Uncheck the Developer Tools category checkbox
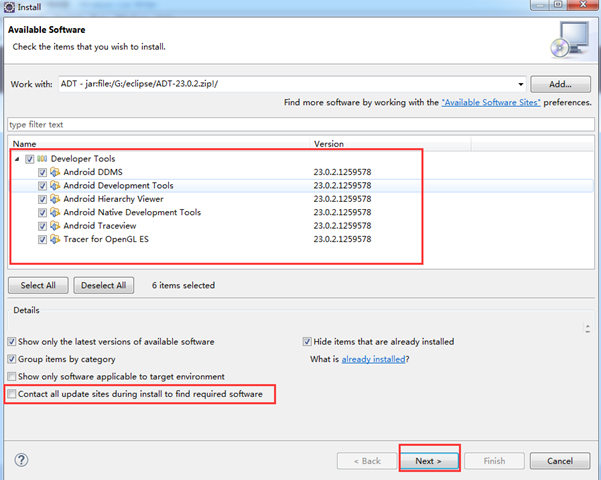This screenshot has height=480, width=601. (x=30, y=159)
